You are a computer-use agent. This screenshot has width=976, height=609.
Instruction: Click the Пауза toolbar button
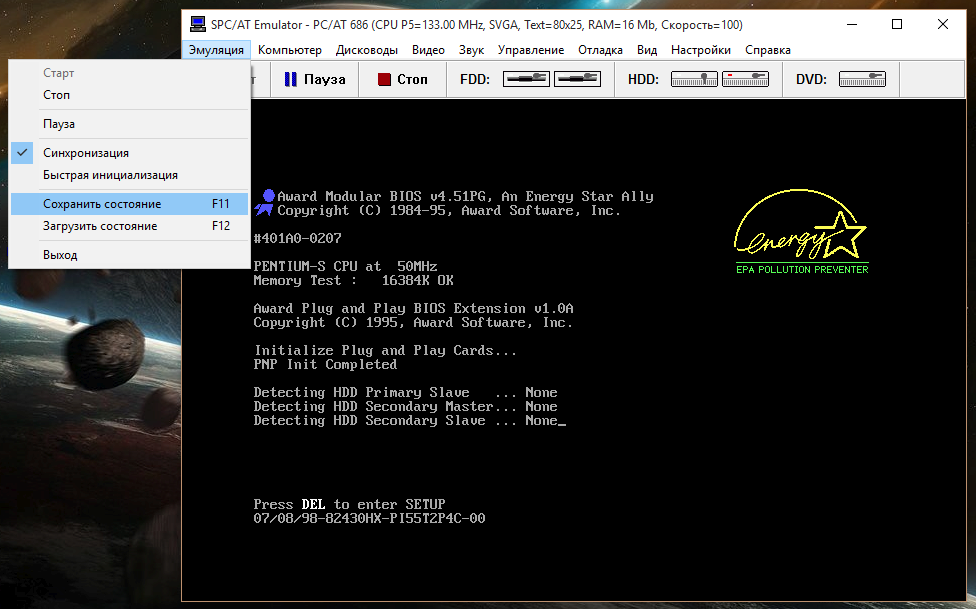pyautogui.click(x=315, y=79)
